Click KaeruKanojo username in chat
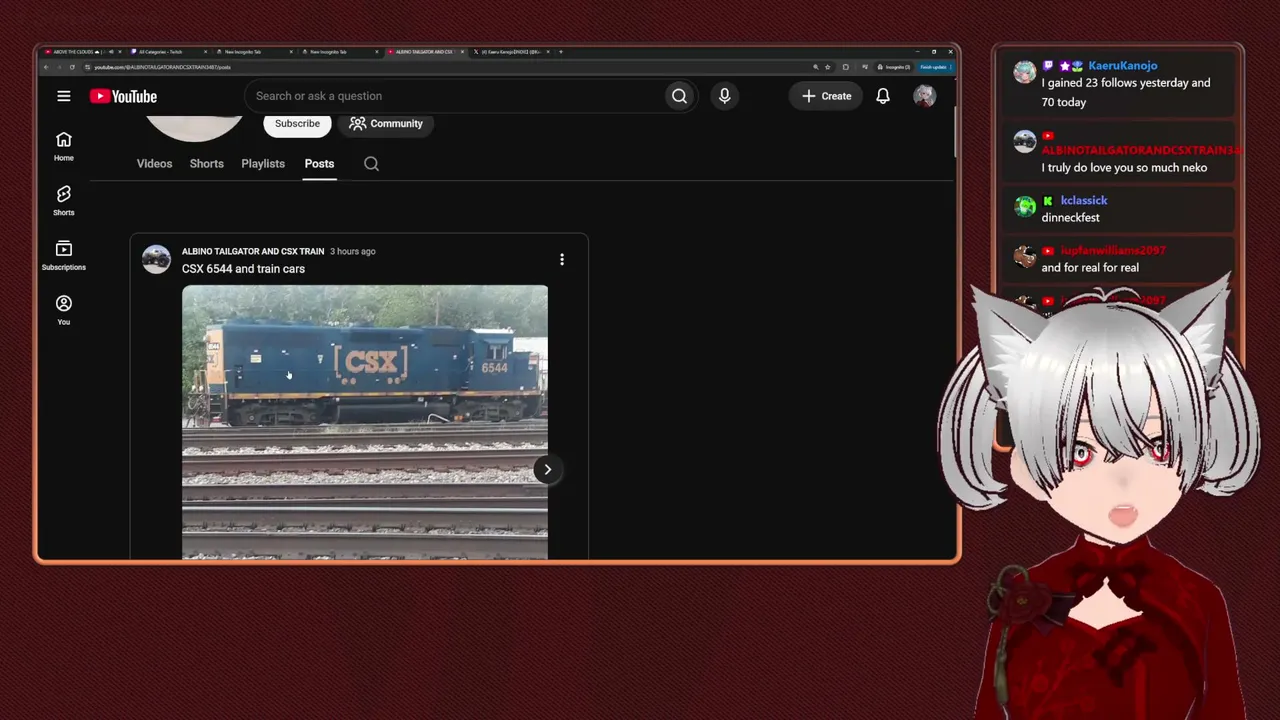Image resolution: width=1280 pixels, height=720 pixels. click(1123, 66)
